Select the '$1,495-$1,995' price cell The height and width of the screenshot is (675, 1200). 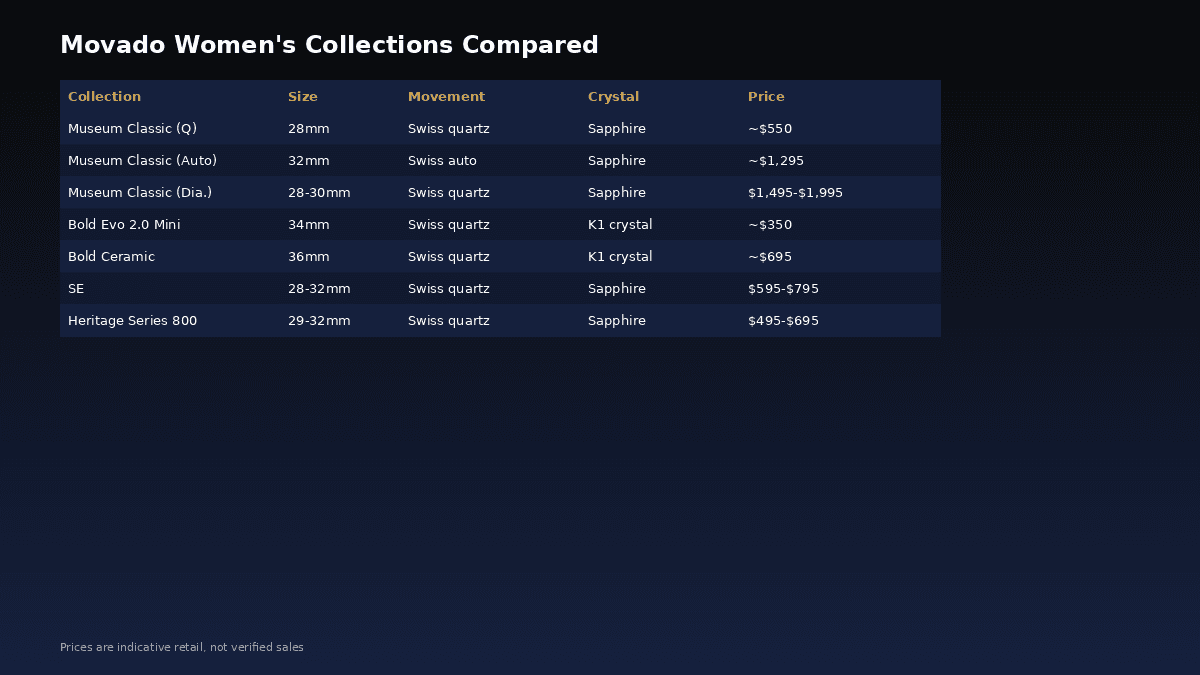795,193
